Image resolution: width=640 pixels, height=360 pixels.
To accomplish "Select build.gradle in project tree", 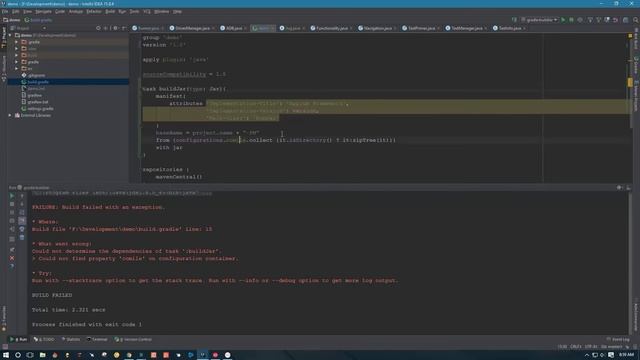I will [x=38, y=82].
